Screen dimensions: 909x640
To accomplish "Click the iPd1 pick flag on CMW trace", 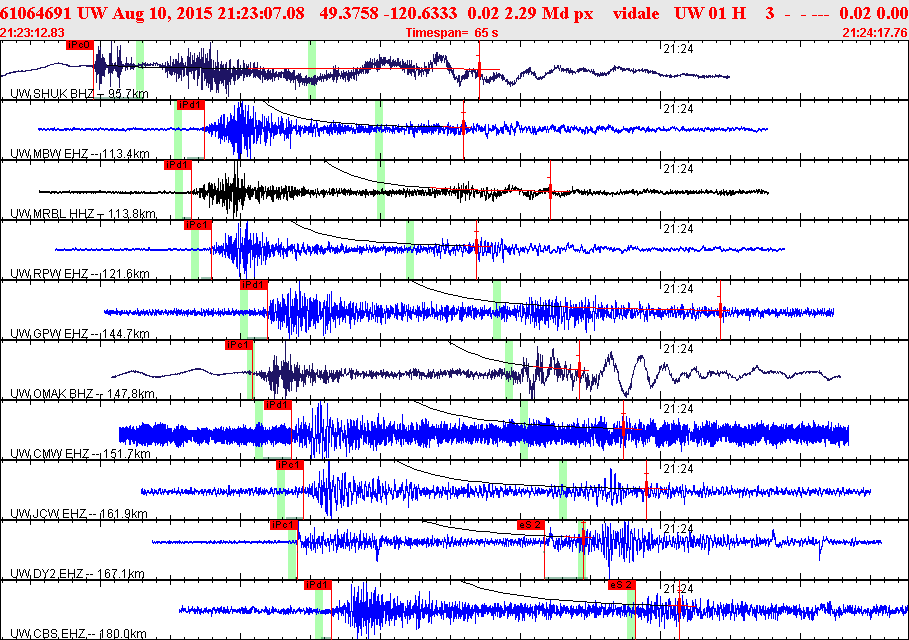I will [277, 405].
